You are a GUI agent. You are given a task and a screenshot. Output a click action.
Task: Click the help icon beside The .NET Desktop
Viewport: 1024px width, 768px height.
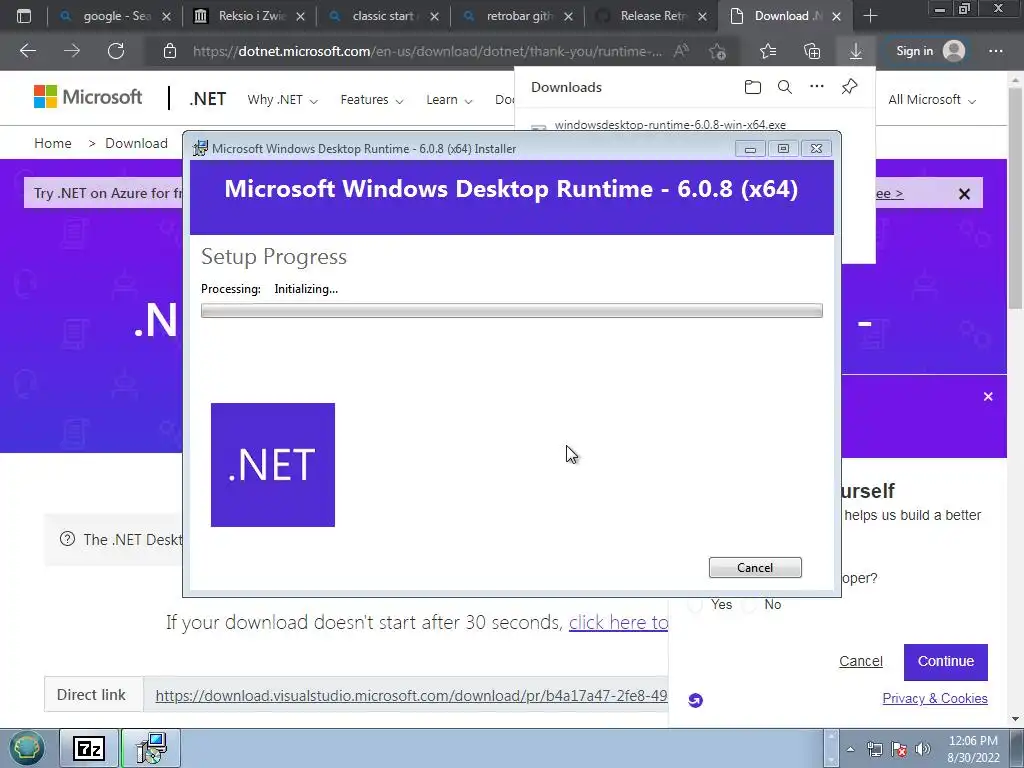67,539
